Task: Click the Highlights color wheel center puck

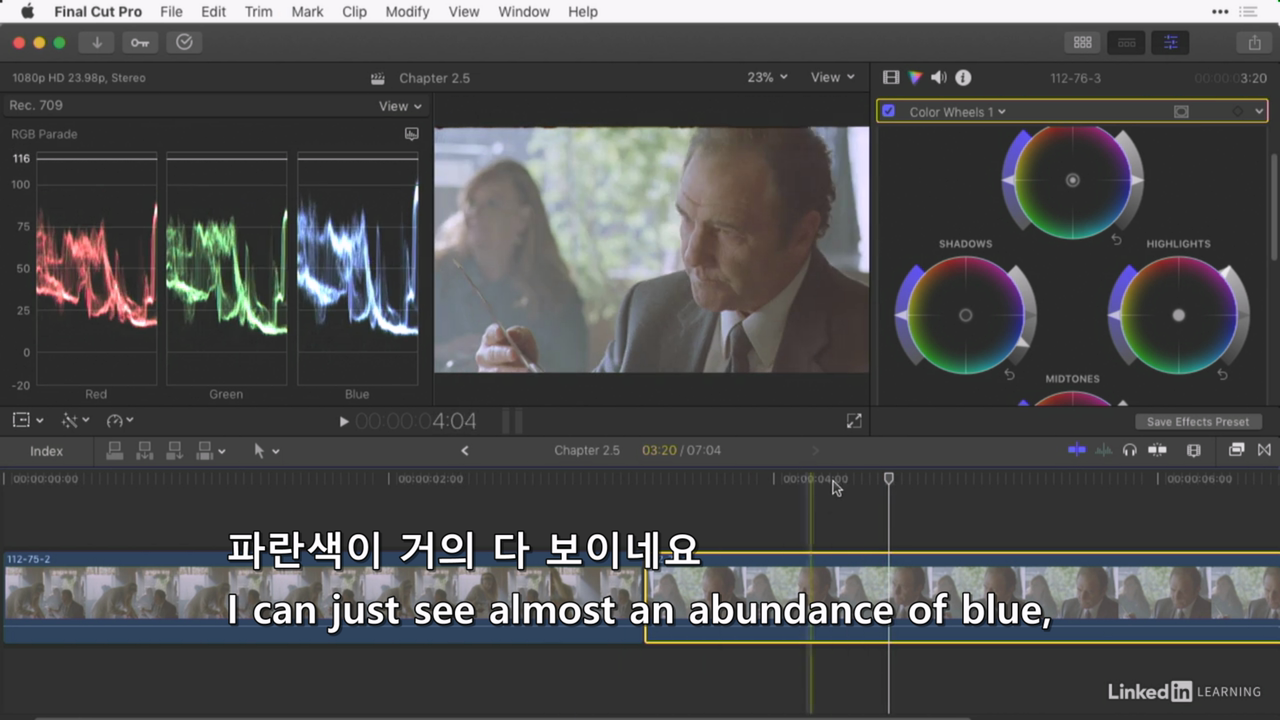Action: pos(1179,315)
